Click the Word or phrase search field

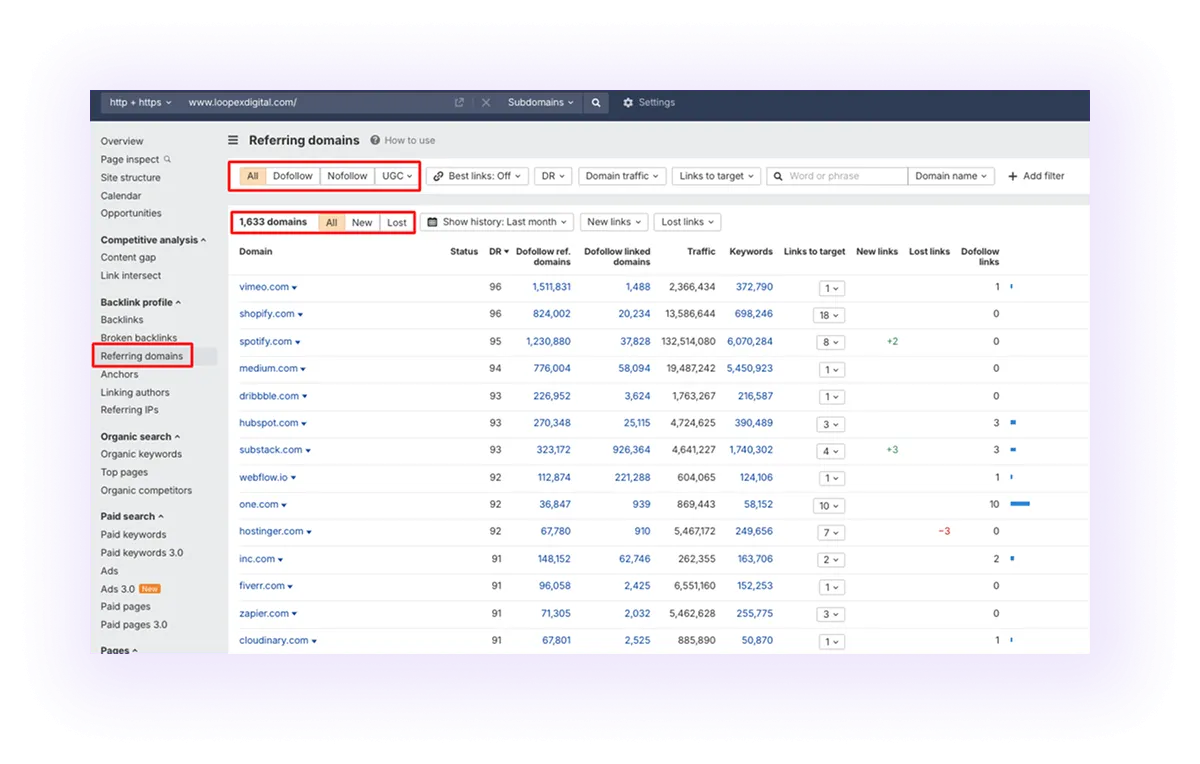click(x=837, y=176)
